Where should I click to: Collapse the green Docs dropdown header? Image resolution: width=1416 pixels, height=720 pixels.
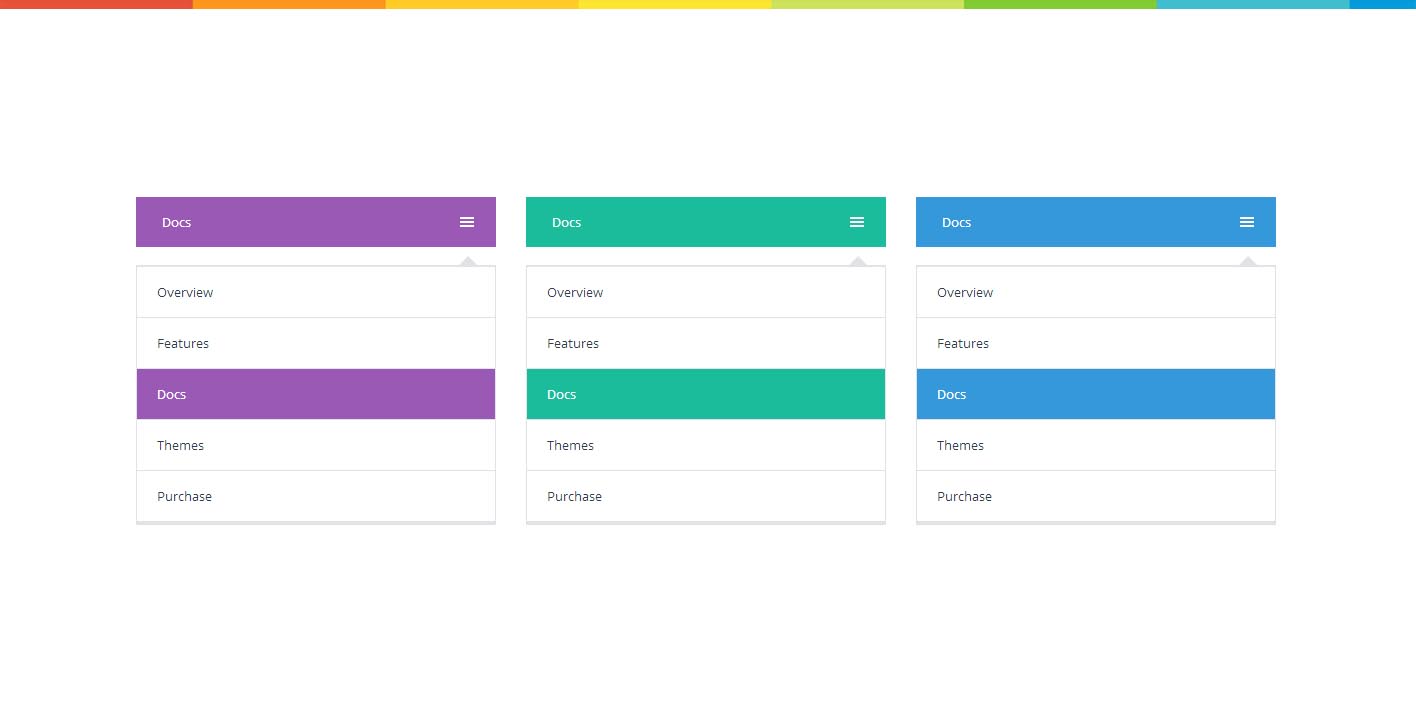click(706, 222)
